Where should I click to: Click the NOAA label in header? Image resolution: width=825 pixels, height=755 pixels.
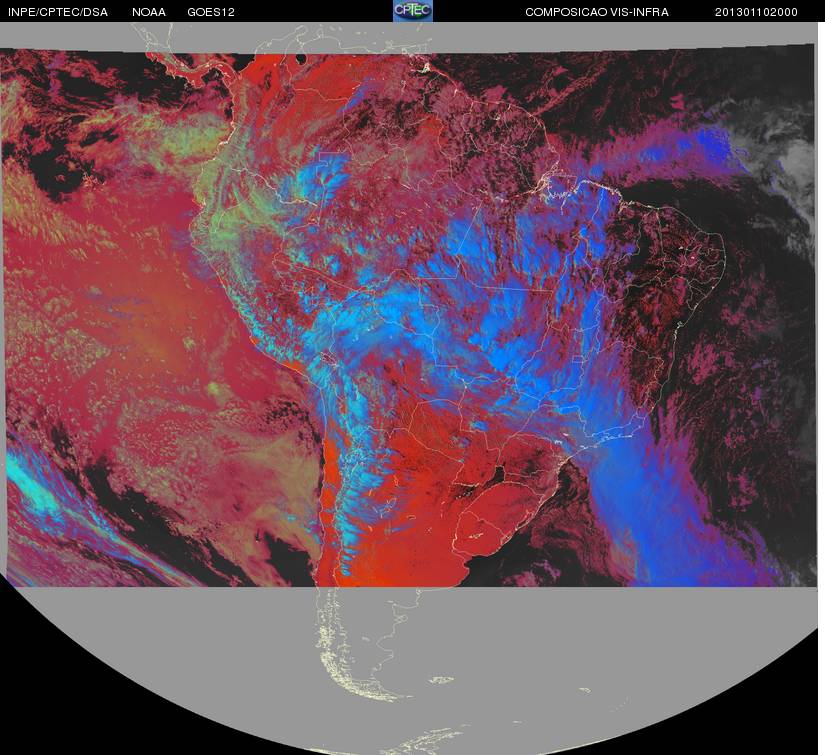[x=149, y=12]
